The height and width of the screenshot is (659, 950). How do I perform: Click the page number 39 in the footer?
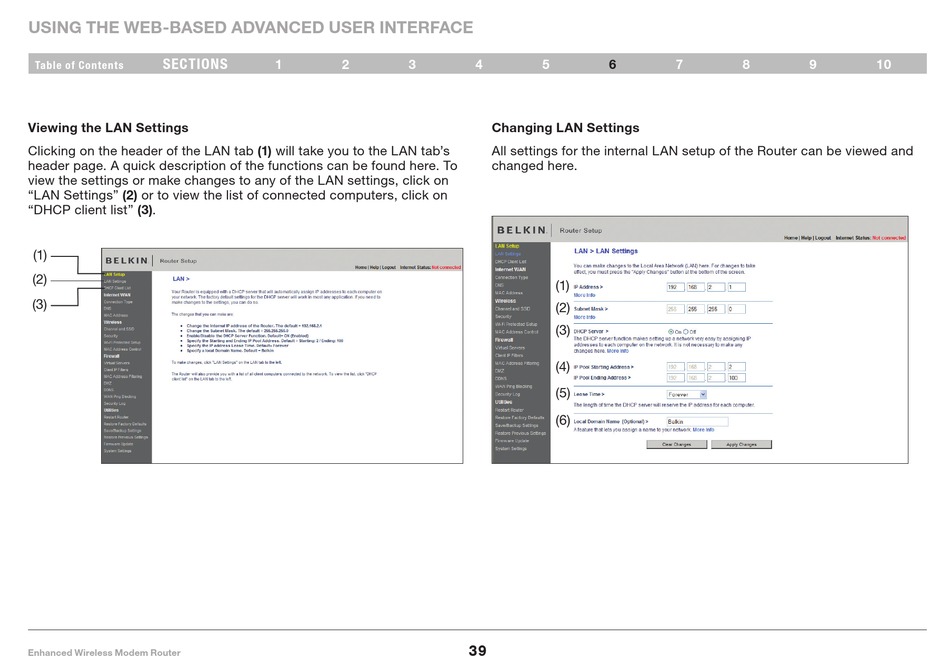click(x=477, y=651)
